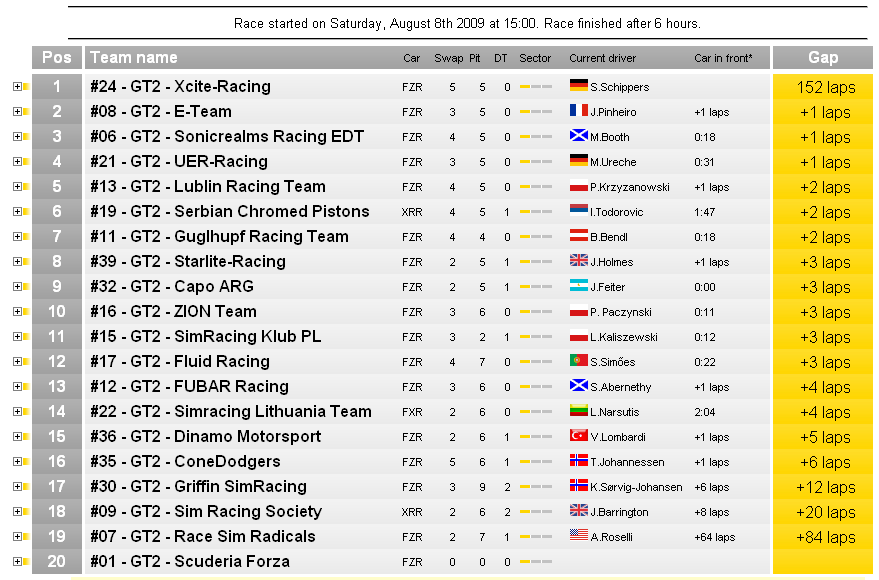Expand details for #19 Serbian Chromed Pistons
Screen dimensions: 879x580
tap(17, 212)
